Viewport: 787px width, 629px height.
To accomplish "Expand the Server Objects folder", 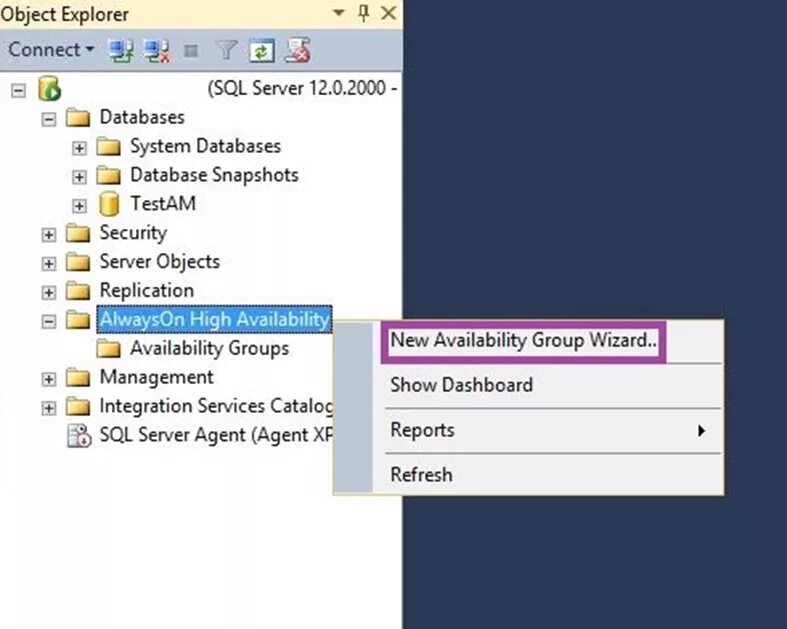I will click(49, 264).
